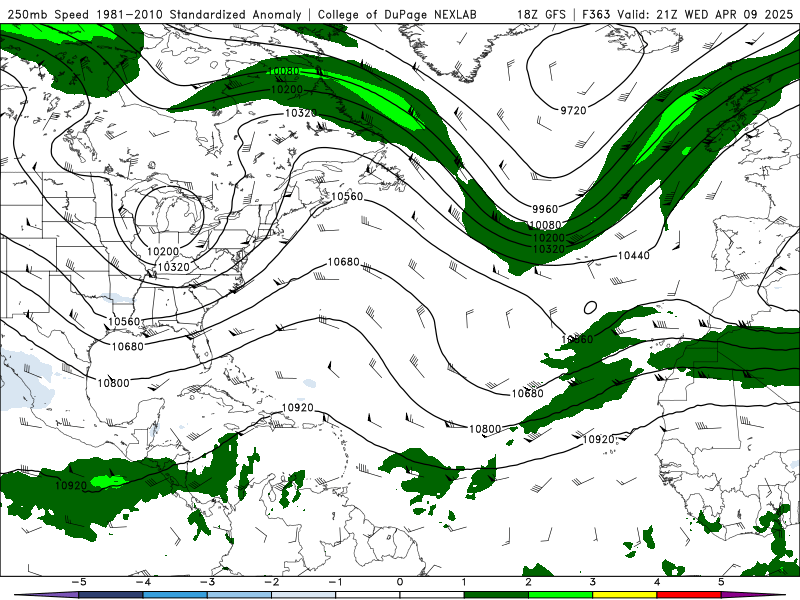Image resolution: width=800 pixels, height=600 pixels.
Task: Click the '-3' tick label on the colorbar
Action: pyautogui.click(x=207, y=582)
